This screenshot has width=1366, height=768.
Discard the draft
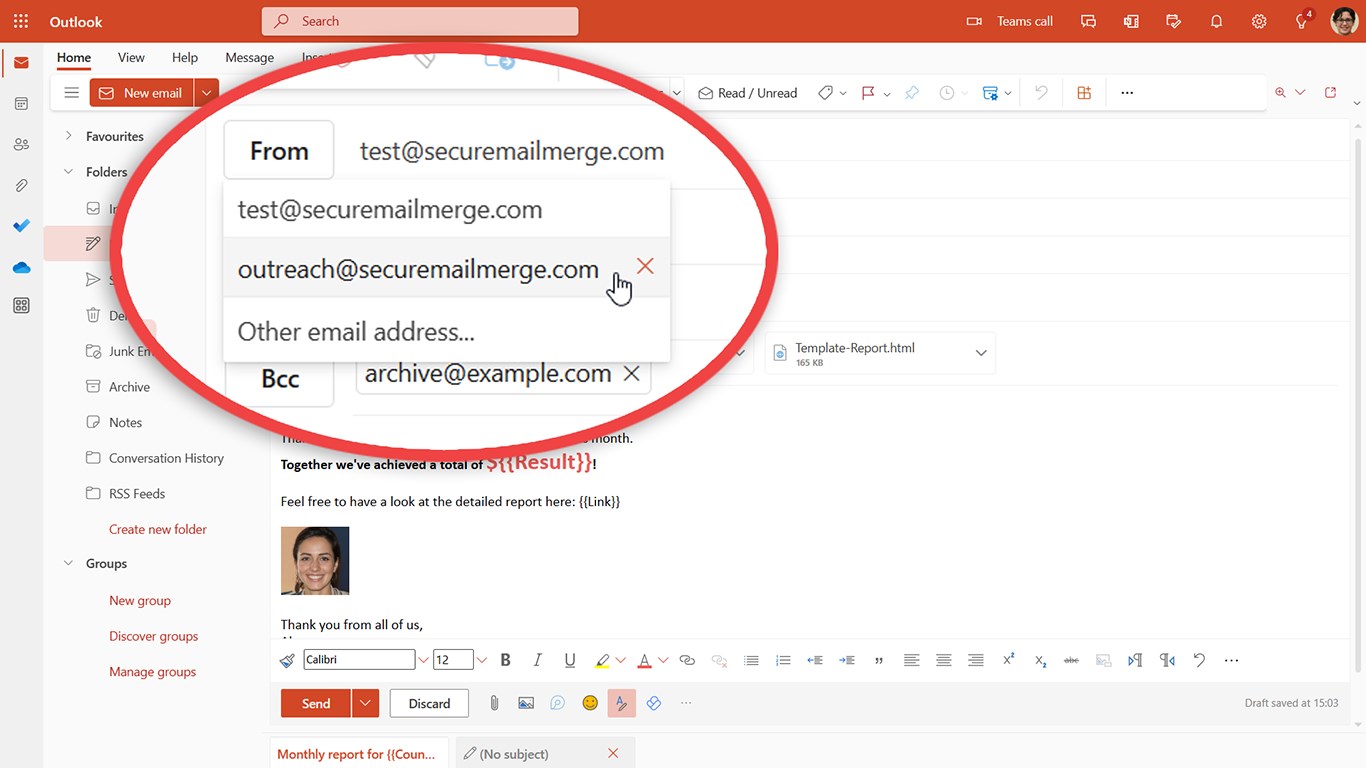pos(429,703)
